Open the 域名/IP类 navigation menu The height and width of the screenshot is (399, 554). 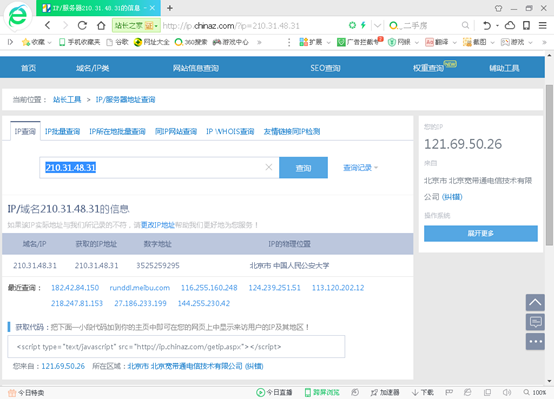(93, 68)
